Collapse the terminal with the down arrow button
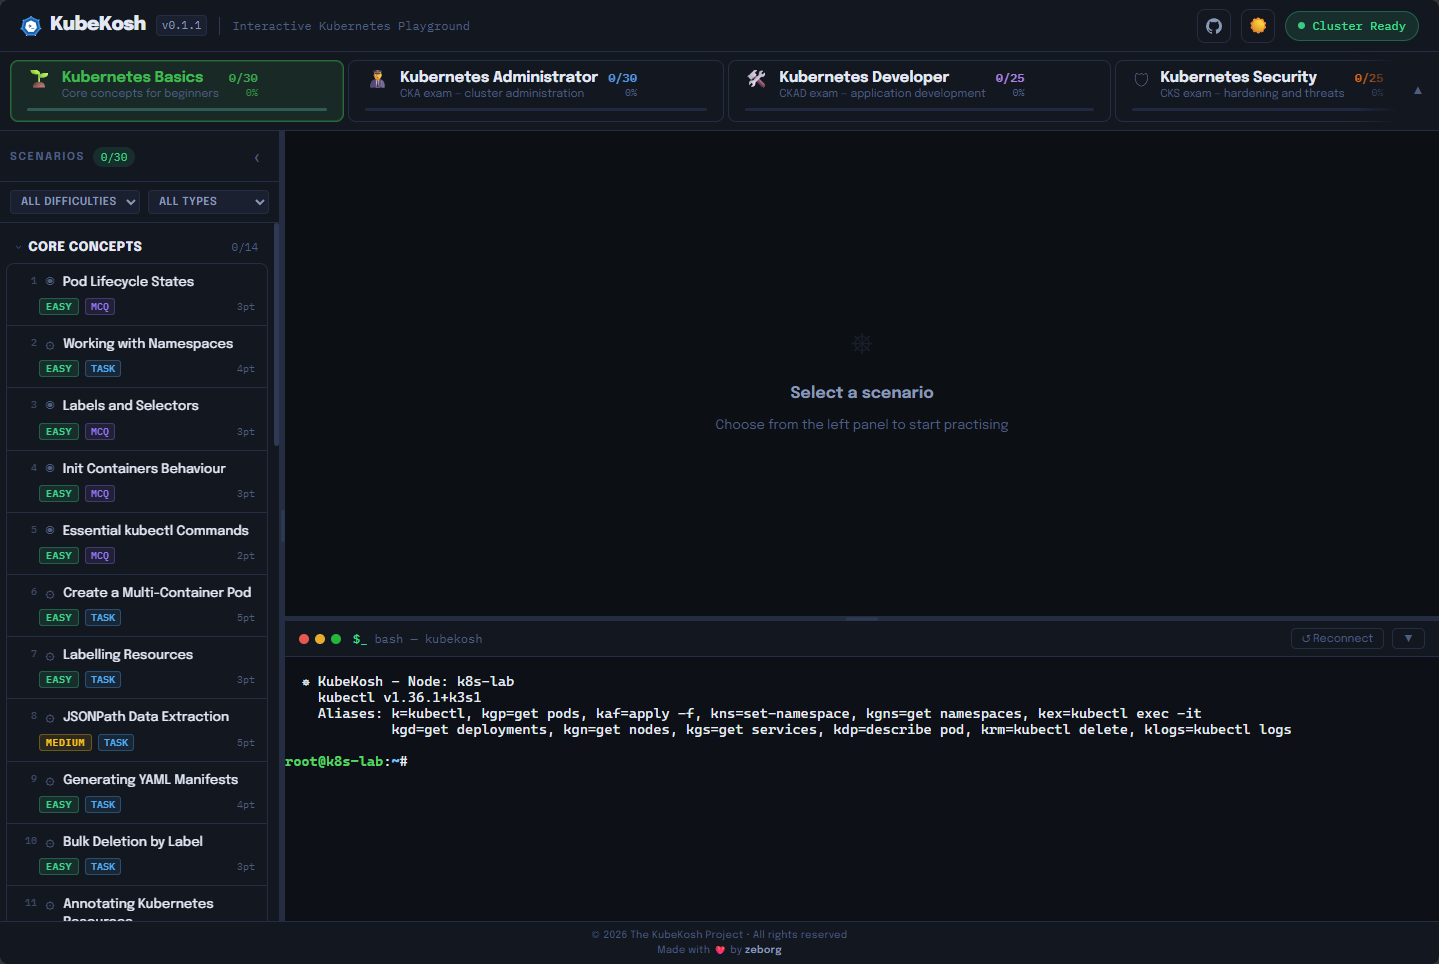The image size is (1439, 964). (x=1408, y=639)
